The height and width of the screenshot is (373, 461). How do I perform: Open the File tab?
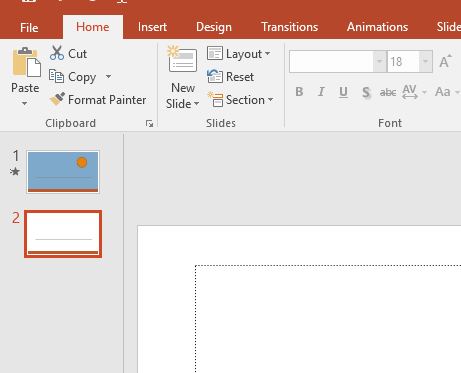[x=29, y=27]
